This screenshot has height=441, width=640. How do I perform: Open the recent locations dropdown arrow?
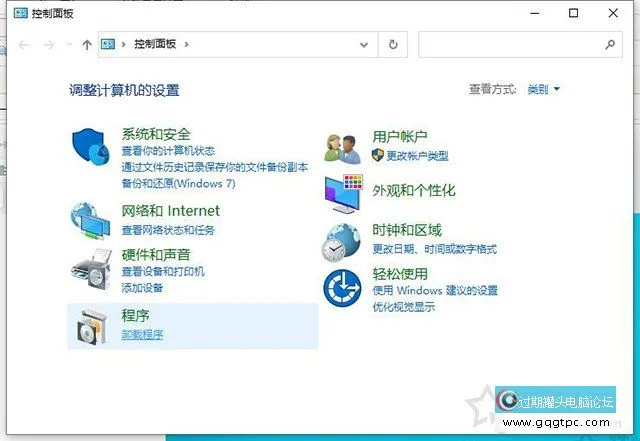[x=69, y=45]
